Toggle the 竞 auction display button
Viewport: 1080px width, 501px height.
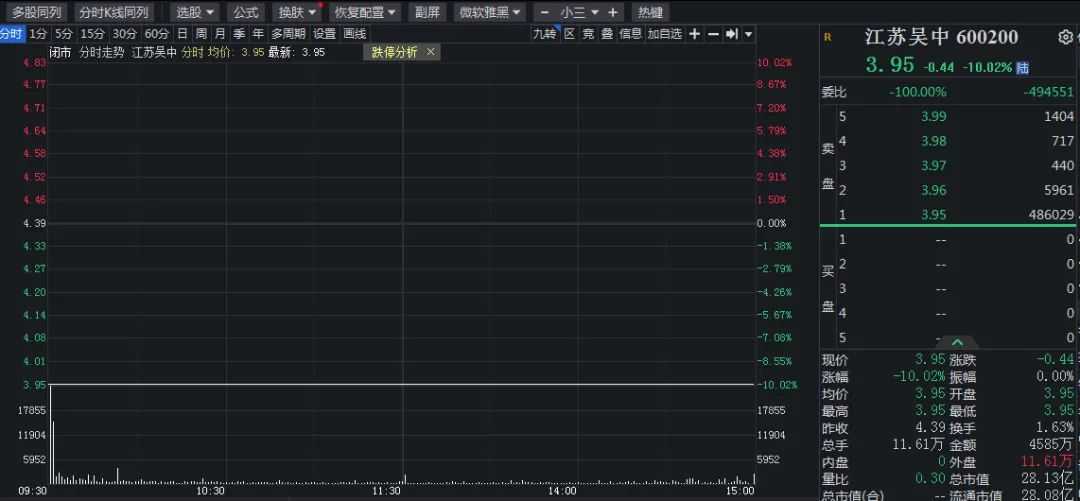click(x=588, y=34)
